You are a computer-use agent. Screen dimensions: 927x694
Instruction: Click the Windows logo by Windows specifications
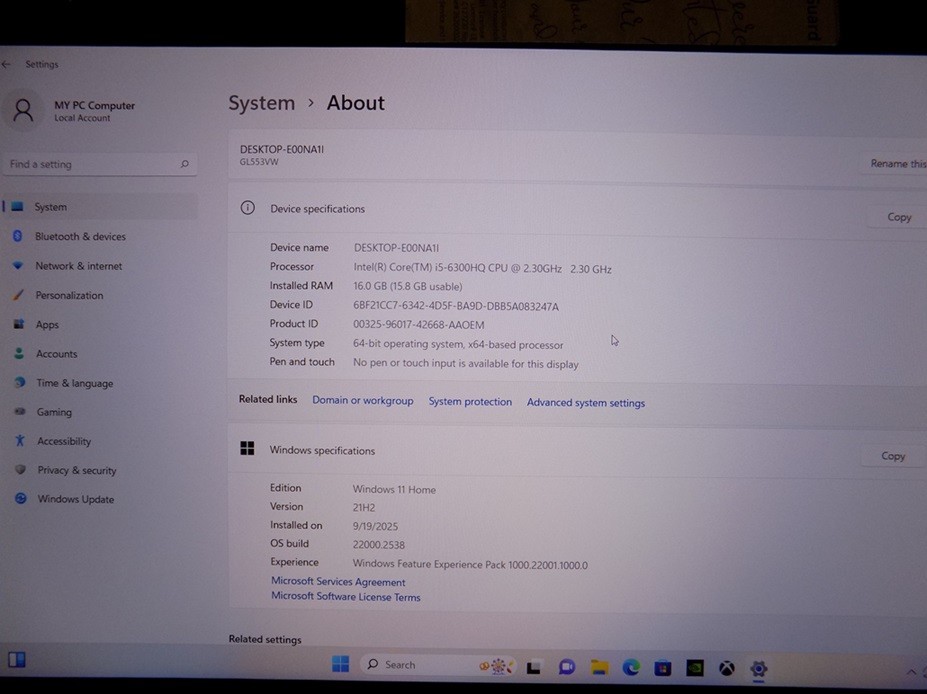(x=247, y=448)
